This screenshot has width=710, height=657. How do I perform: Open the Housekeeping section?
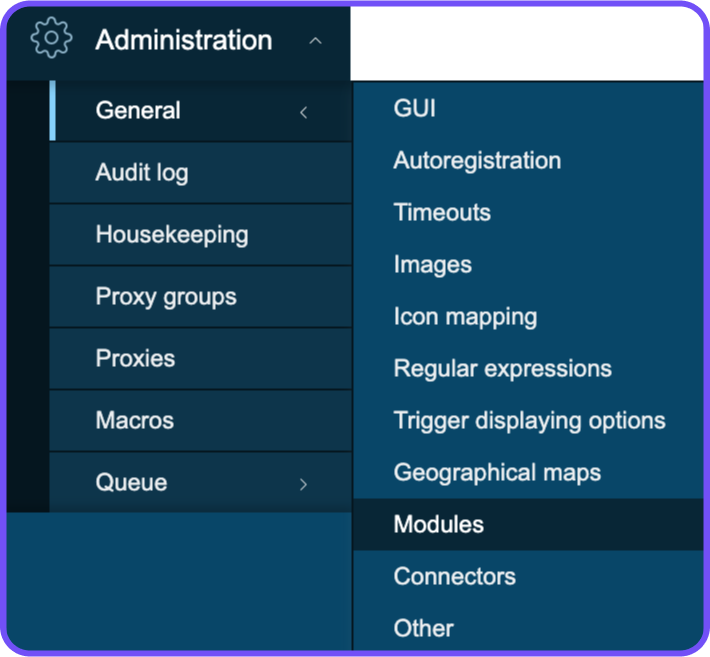point(200,235)
